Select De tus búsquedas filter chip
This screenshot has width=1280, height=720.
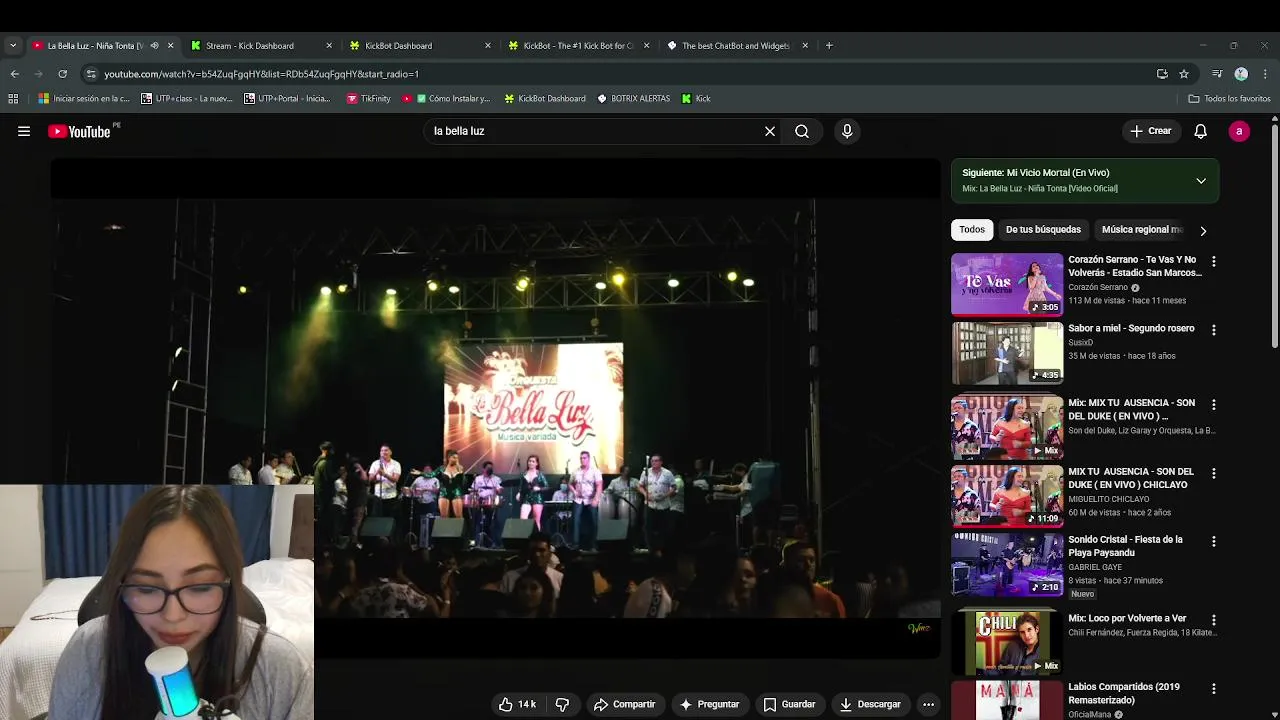[1043, 230]
